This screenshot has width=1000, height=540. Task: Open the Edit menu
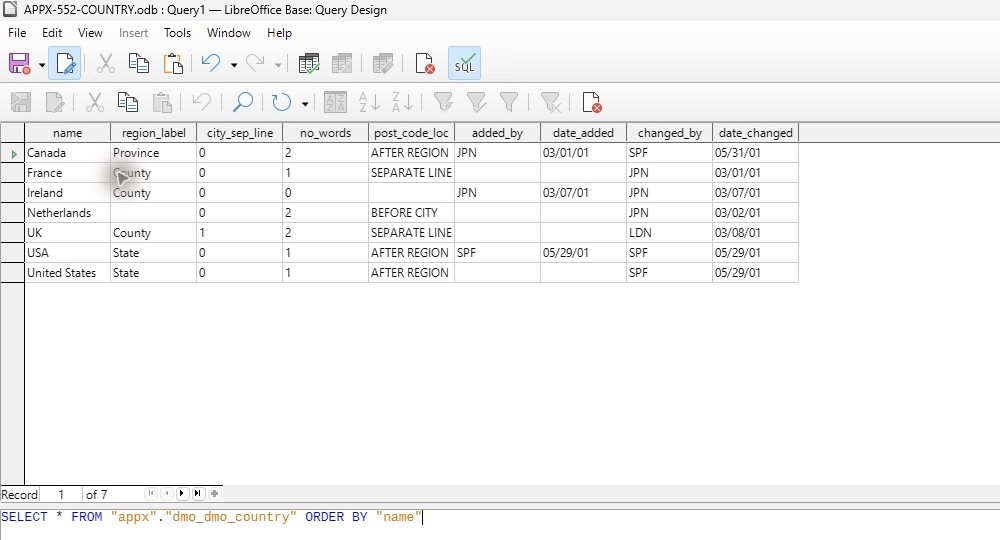52,33
